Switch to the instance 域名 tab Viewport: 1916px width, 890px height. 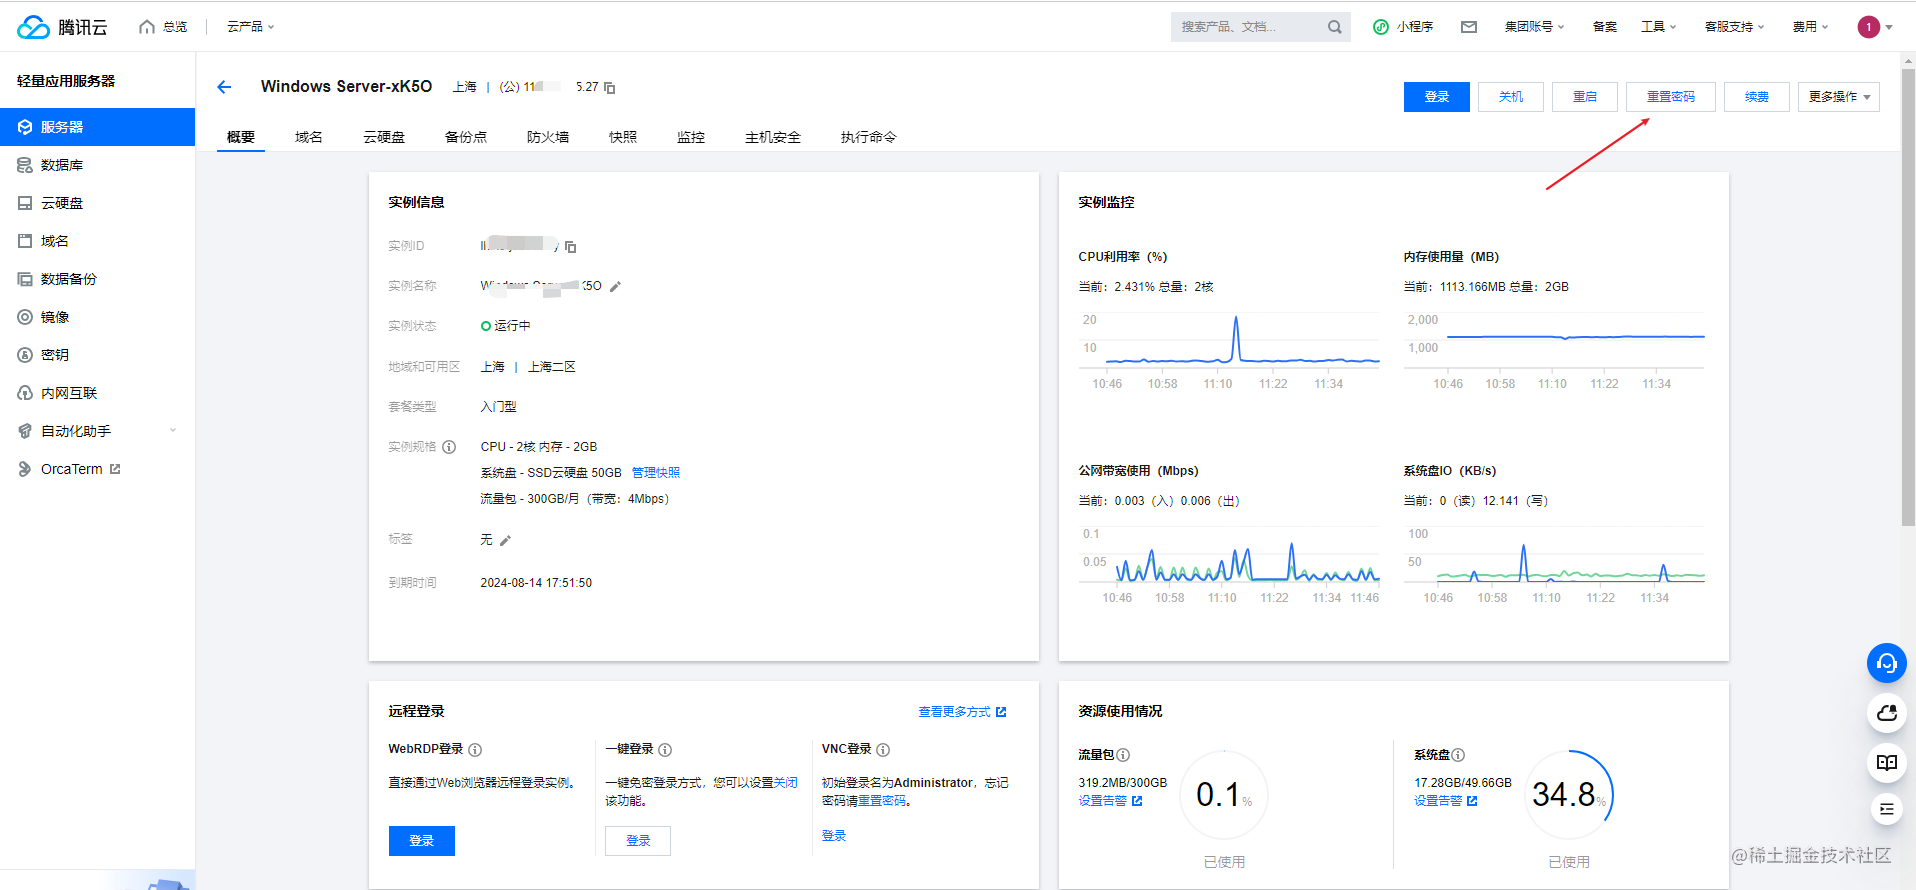coord(309,137)
